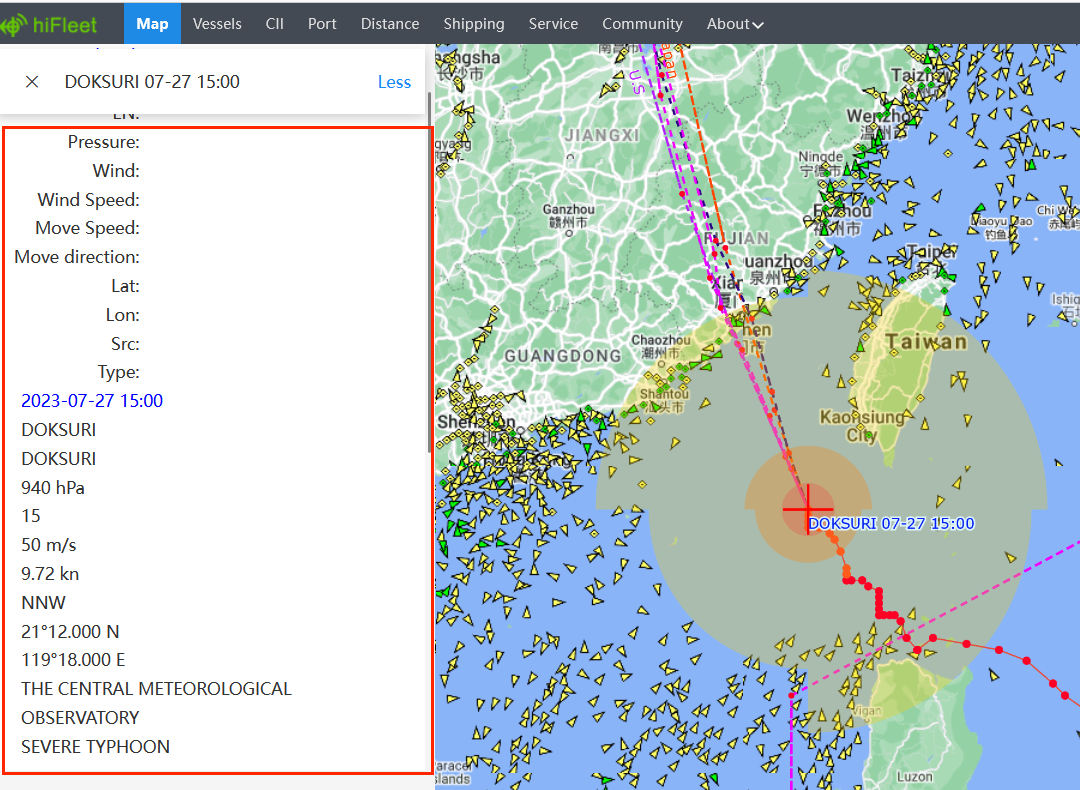
Task: Collapse details with the Less link
Action: [x=394, y=82]
